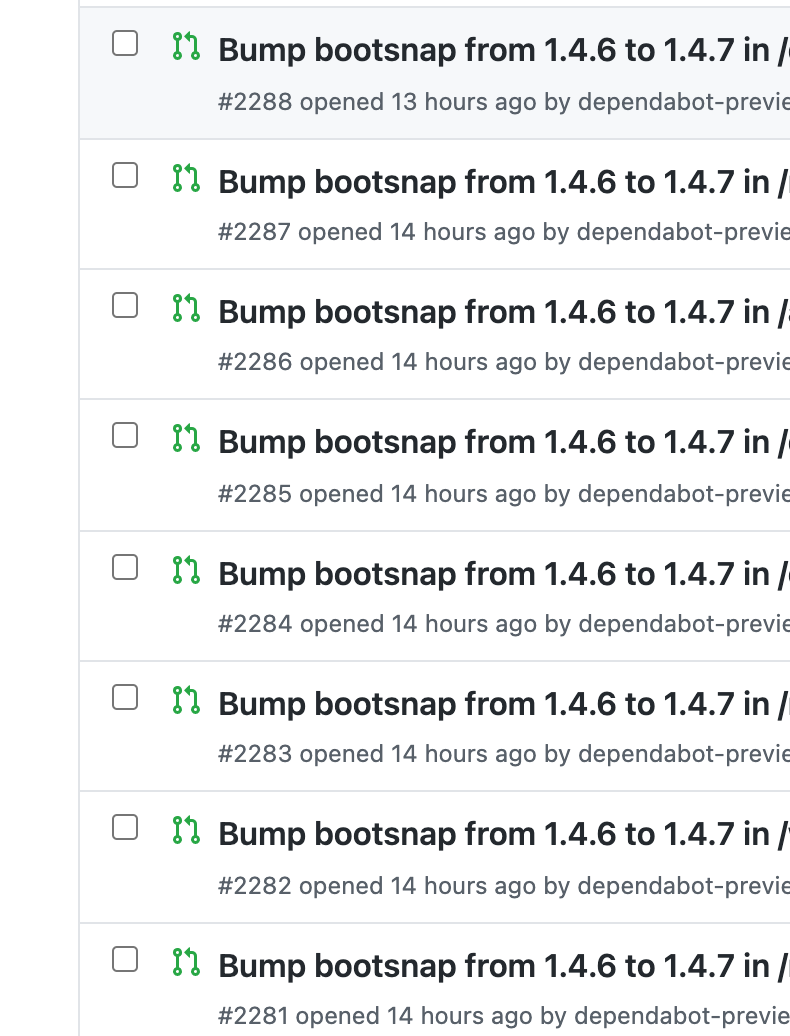790x1036 pixels.
Task: Click text '#2281 opened 14 hours ago'
Action: [x=375, y=1016]
